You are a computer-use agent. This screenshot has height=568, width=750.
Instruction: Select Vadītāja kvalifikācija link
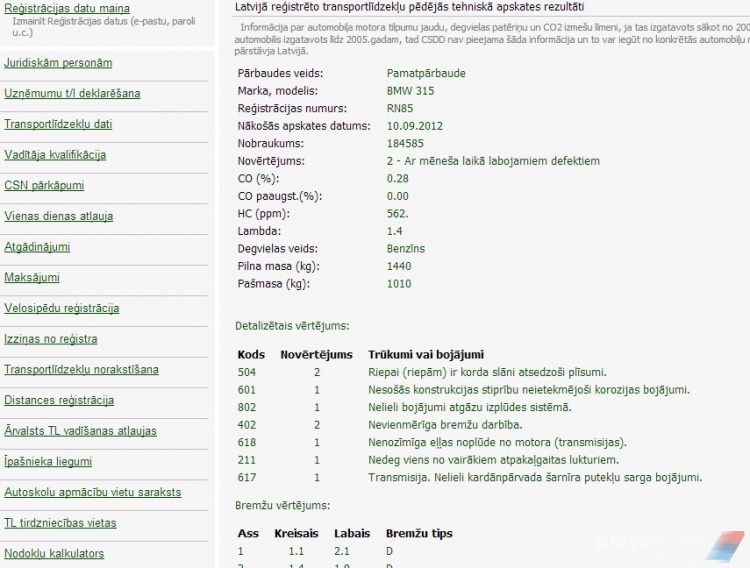[55, 155]
